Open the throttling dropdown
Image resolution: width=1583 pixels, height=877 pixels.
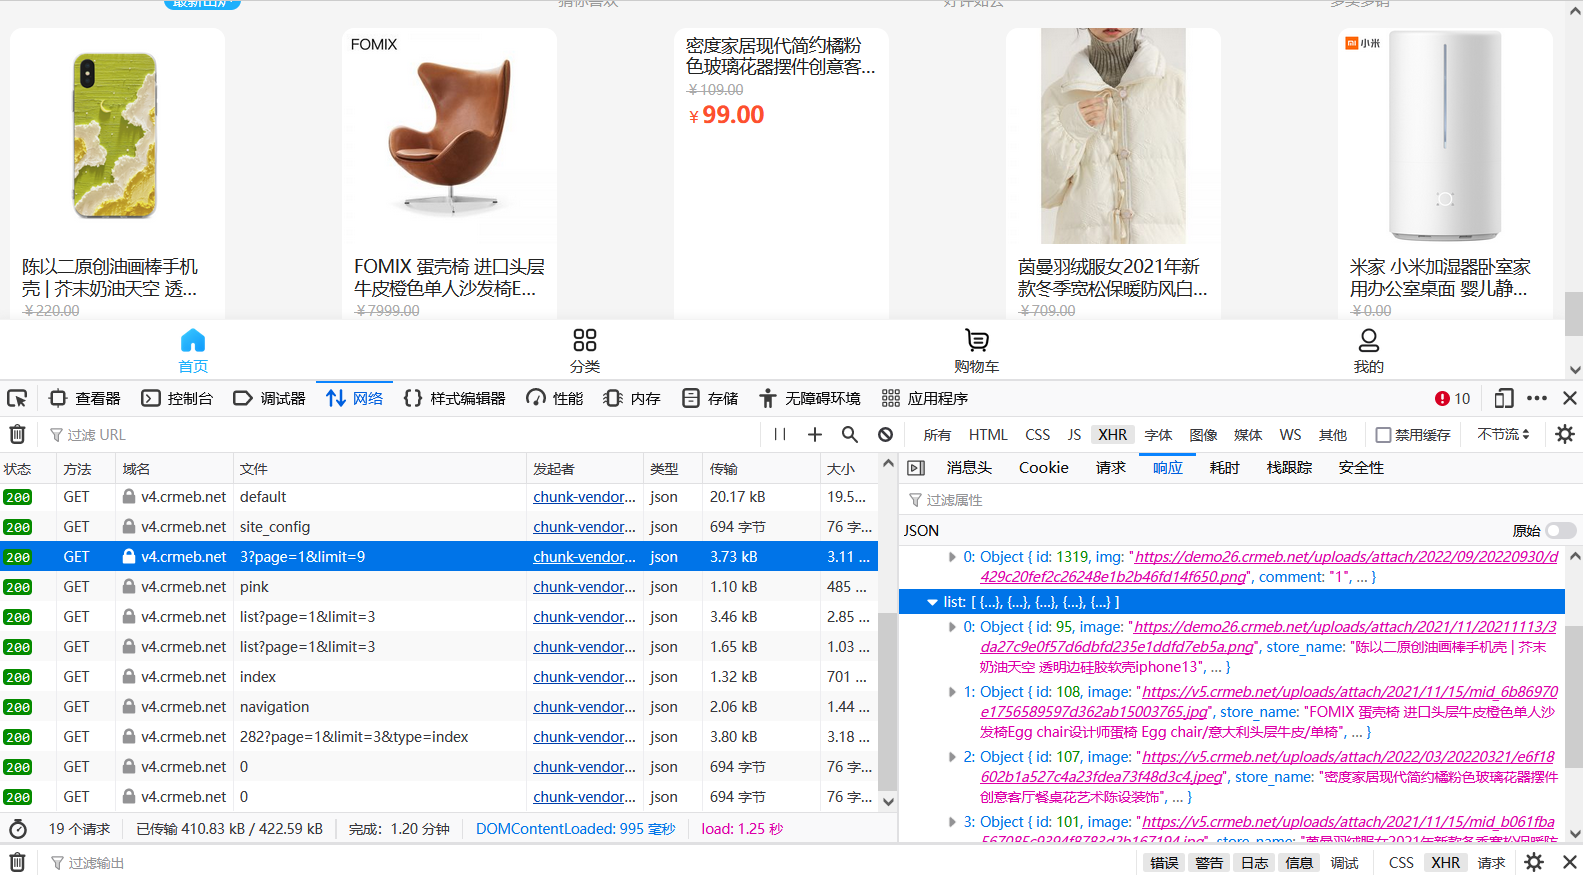tap(1503, 434)
